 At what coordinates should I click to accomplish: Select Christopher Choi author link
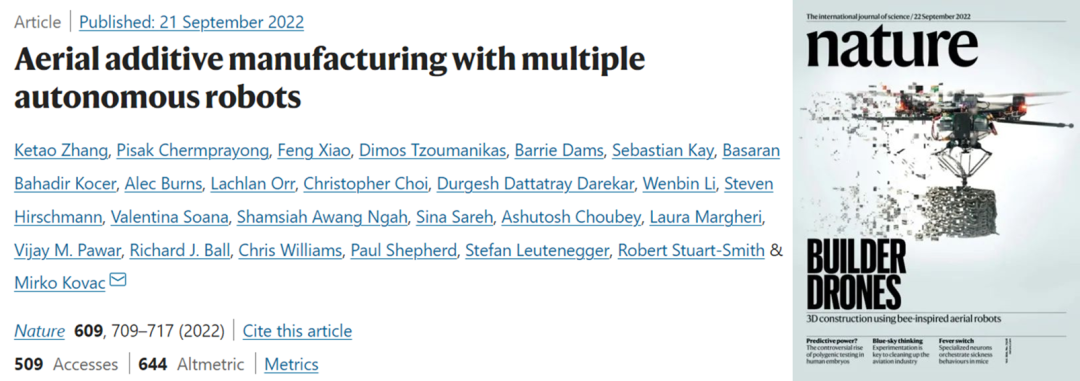366,184
